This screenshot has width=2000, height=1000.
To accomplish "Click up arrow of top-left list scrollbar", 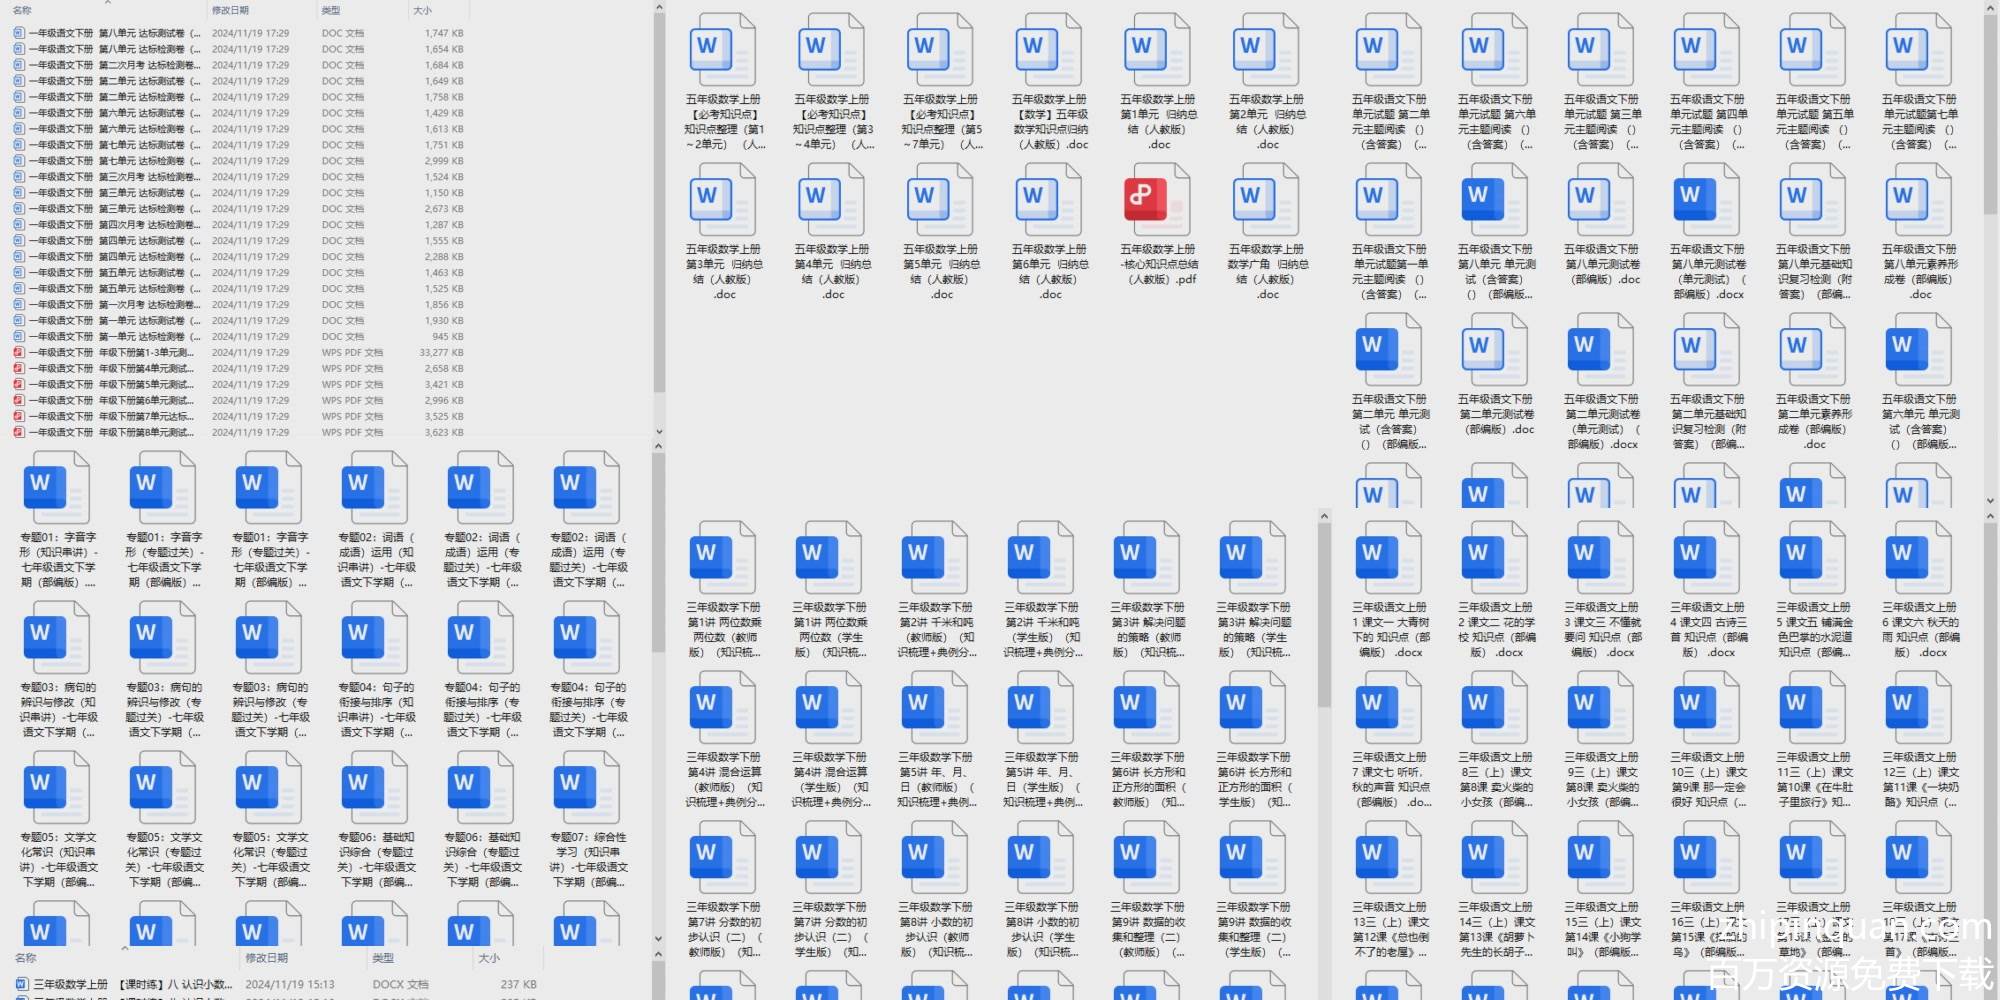I will (659, 8).
